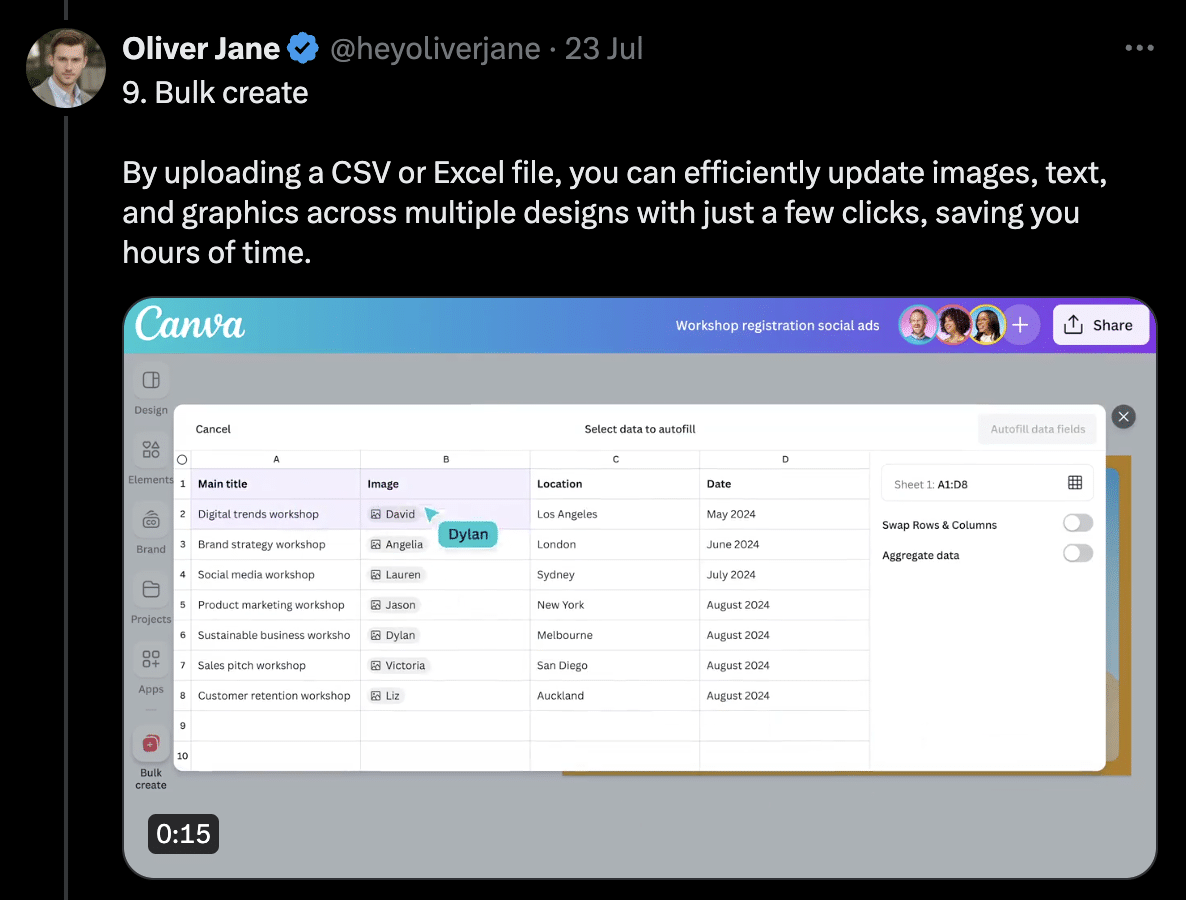1186x900 pixels.
Task: Select column B header in the spreadsheet
Action: (x=445, y=458)
